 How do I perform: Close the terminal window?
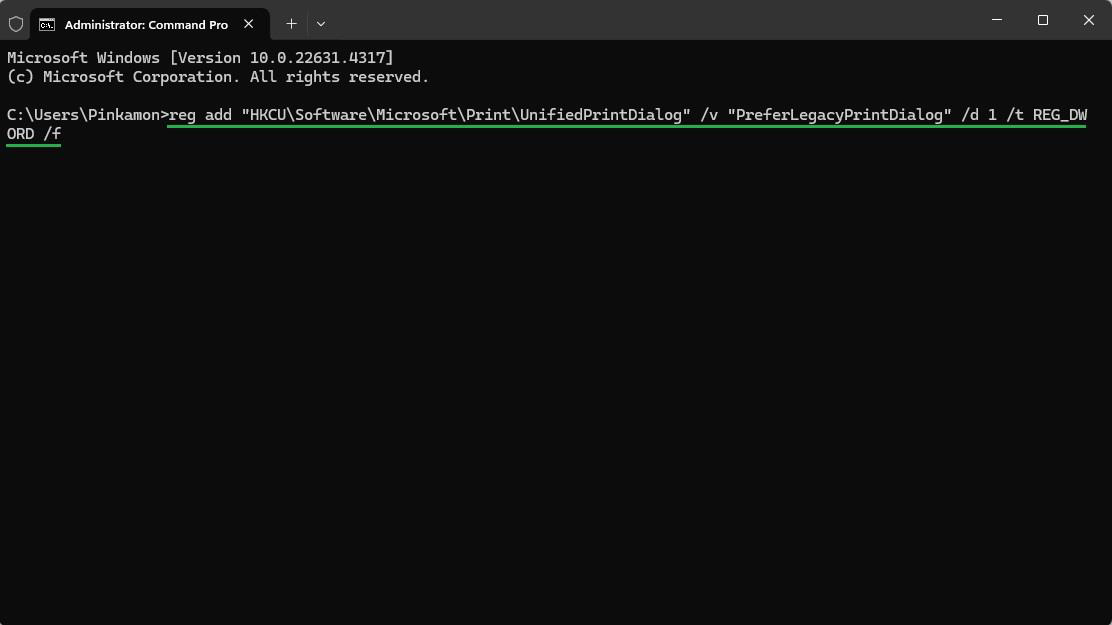[x=1089, y=20]
